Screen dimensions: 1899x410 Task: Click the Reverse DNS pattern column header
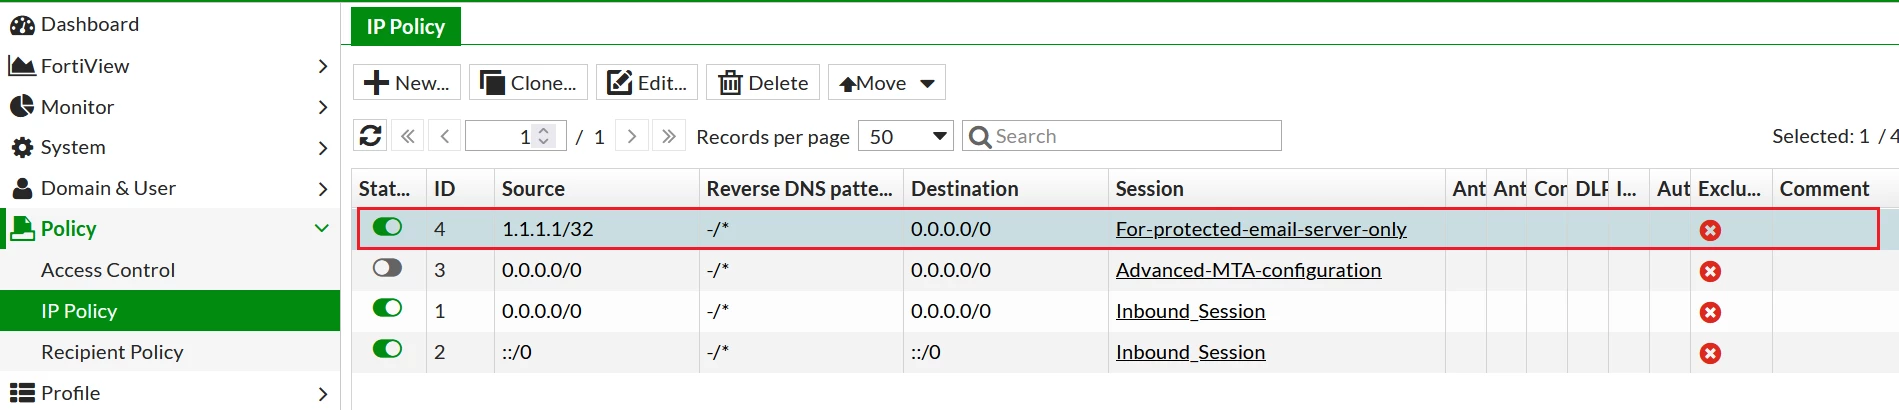coord(801,189)
